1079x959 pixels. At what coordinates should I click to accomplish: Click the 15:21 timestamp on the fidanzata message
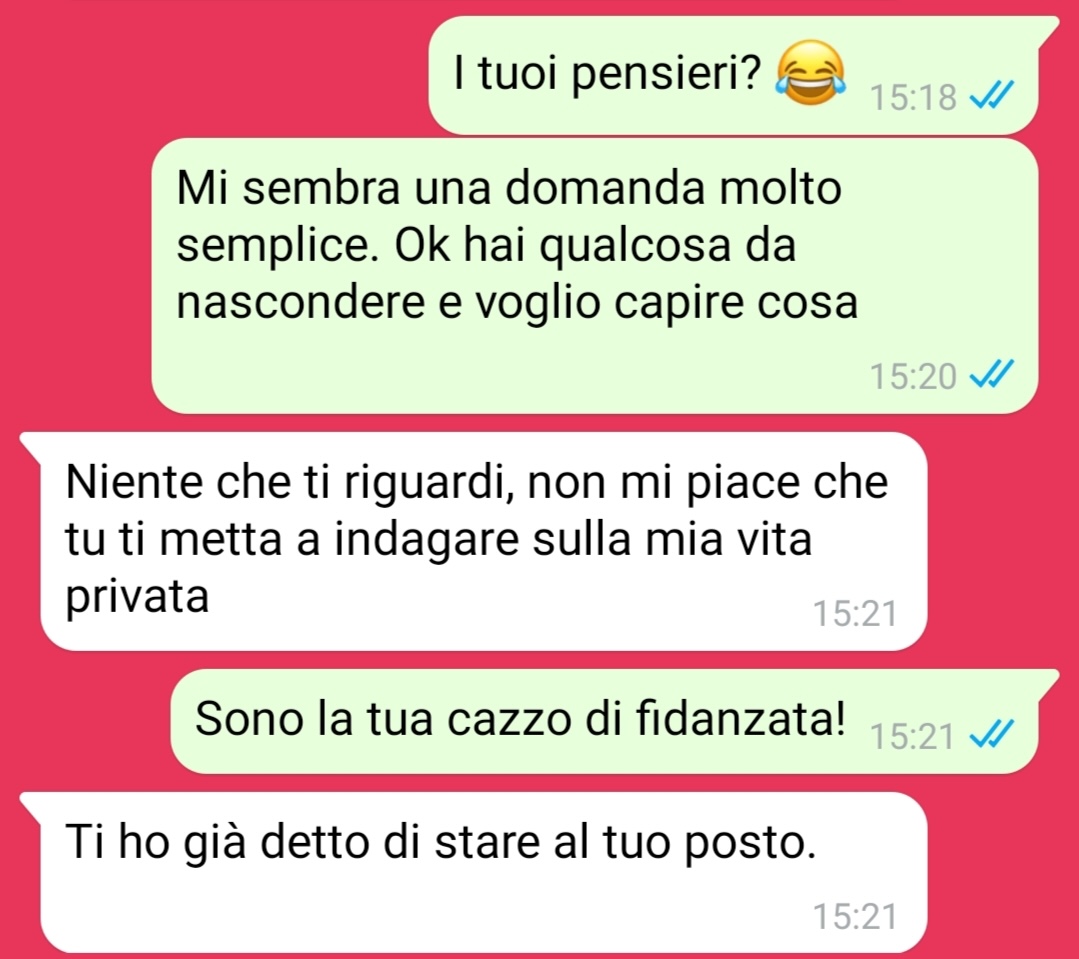click(912, 736)
